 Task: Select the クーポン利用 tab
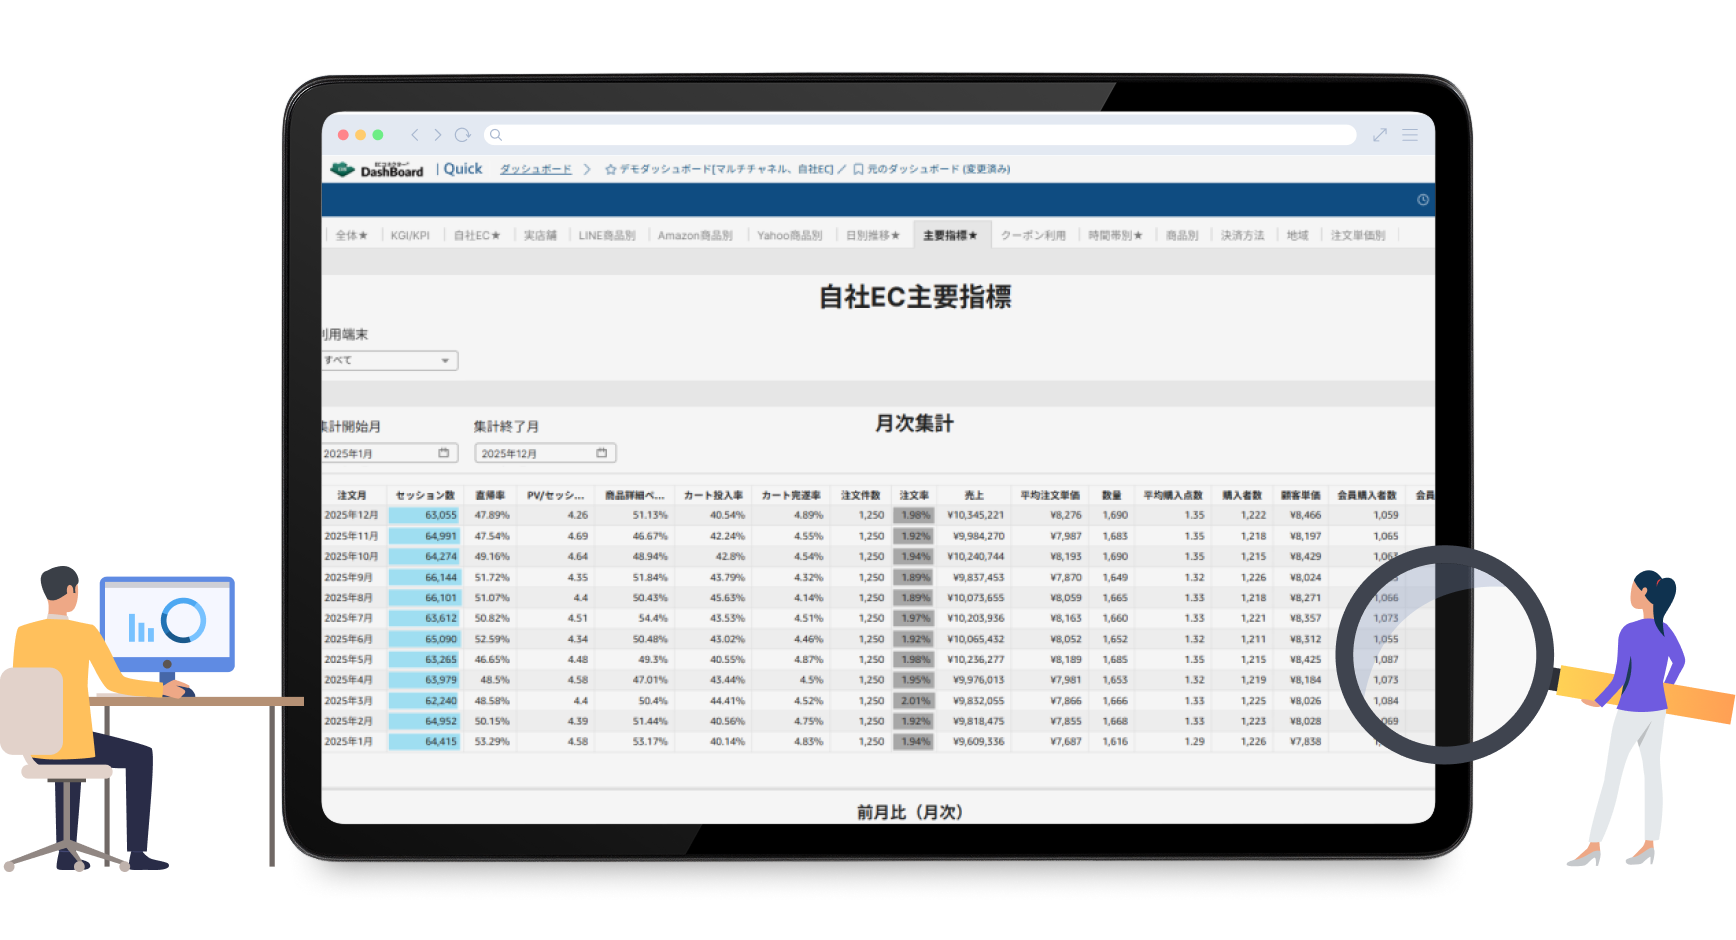click(1033, 236)
